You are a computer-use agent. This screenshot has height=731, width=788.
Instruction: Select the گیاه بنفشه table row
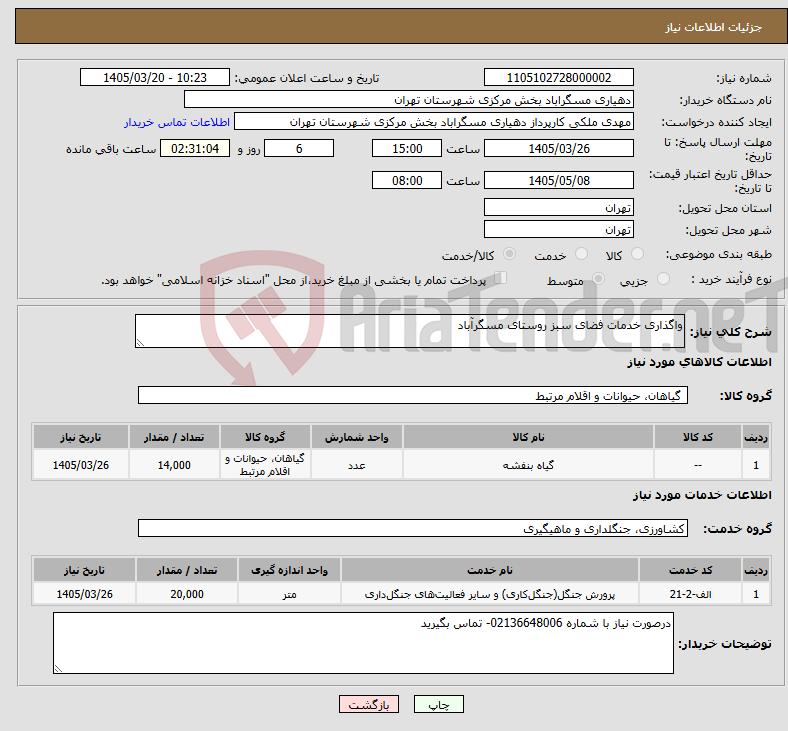click(x=401, y=465)
